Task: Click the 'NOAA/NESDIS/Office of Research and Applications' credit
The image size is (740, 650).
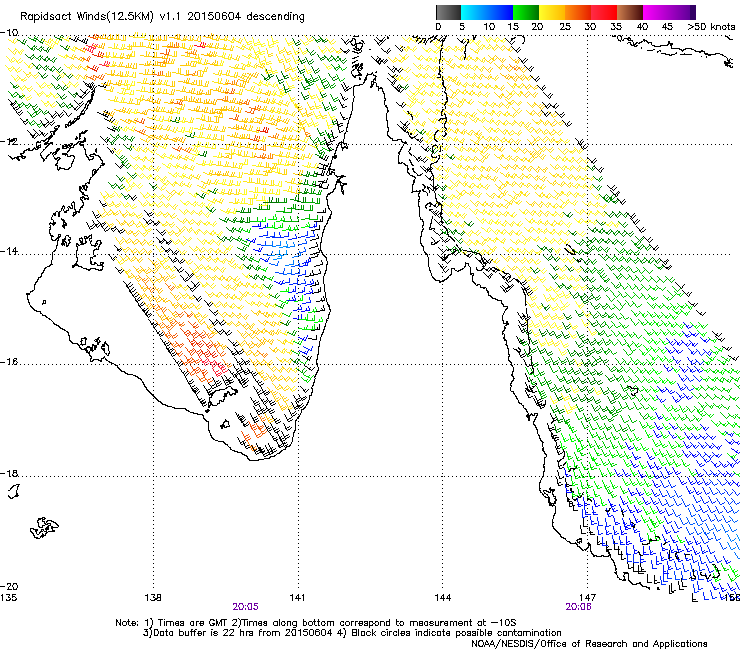Action: pos(589,644)
